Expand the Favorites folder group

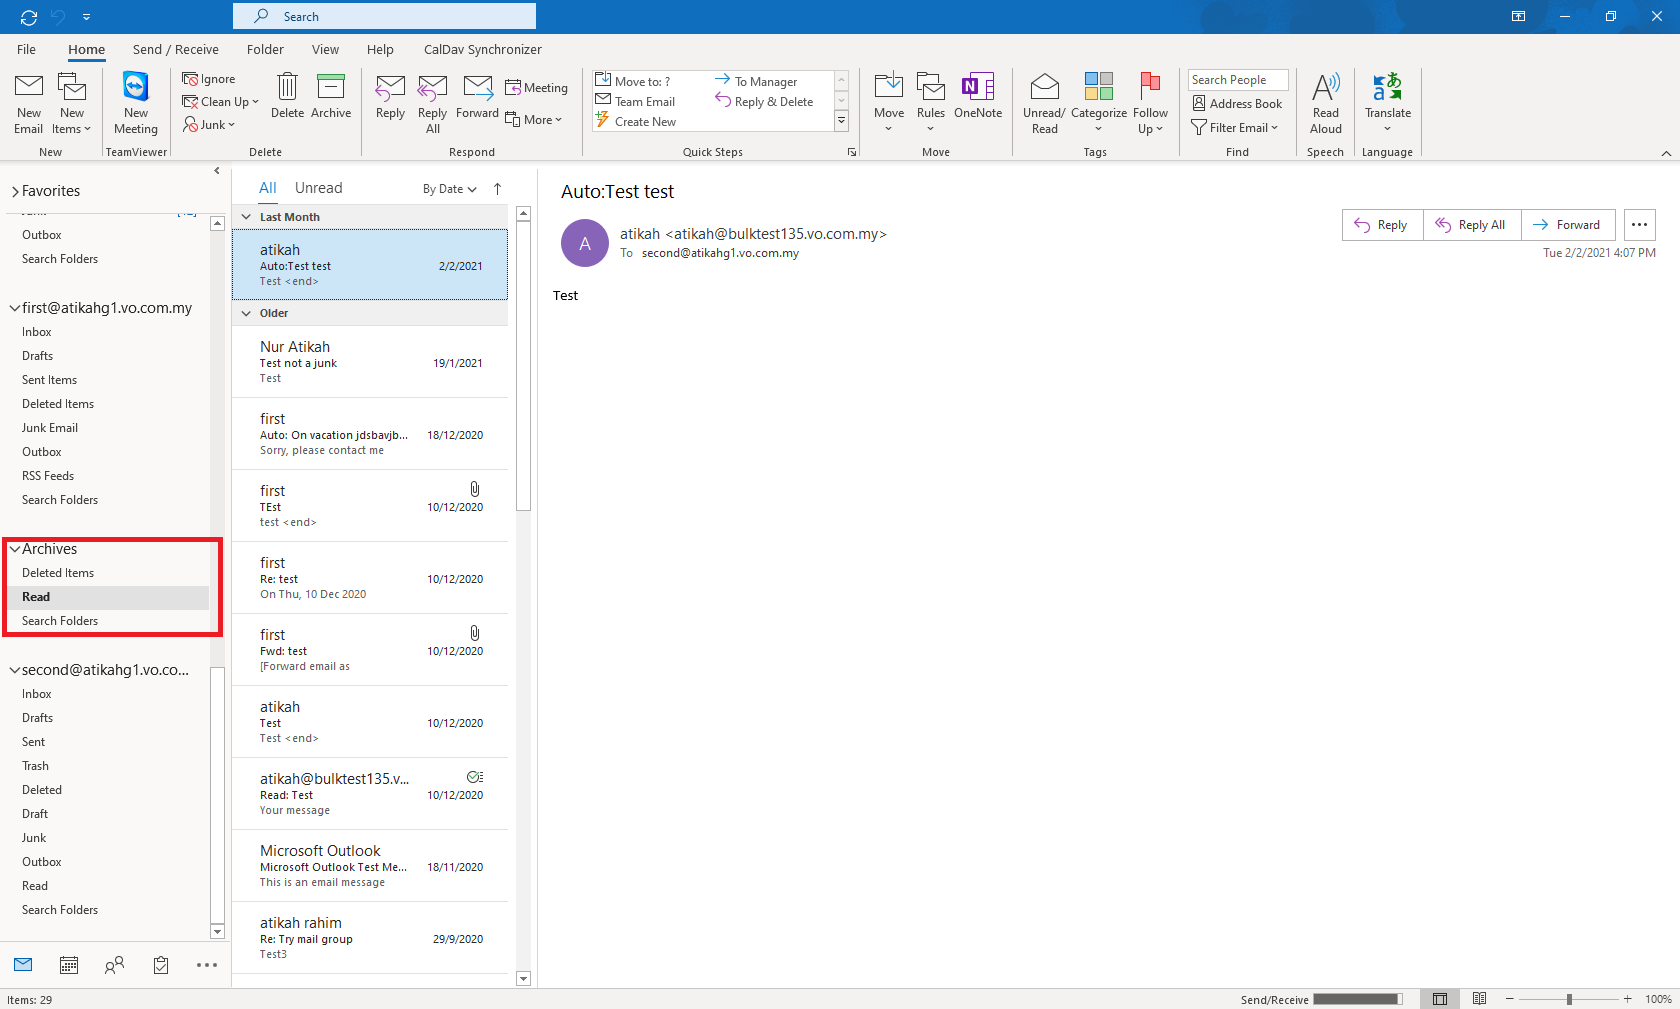point(15,191)
